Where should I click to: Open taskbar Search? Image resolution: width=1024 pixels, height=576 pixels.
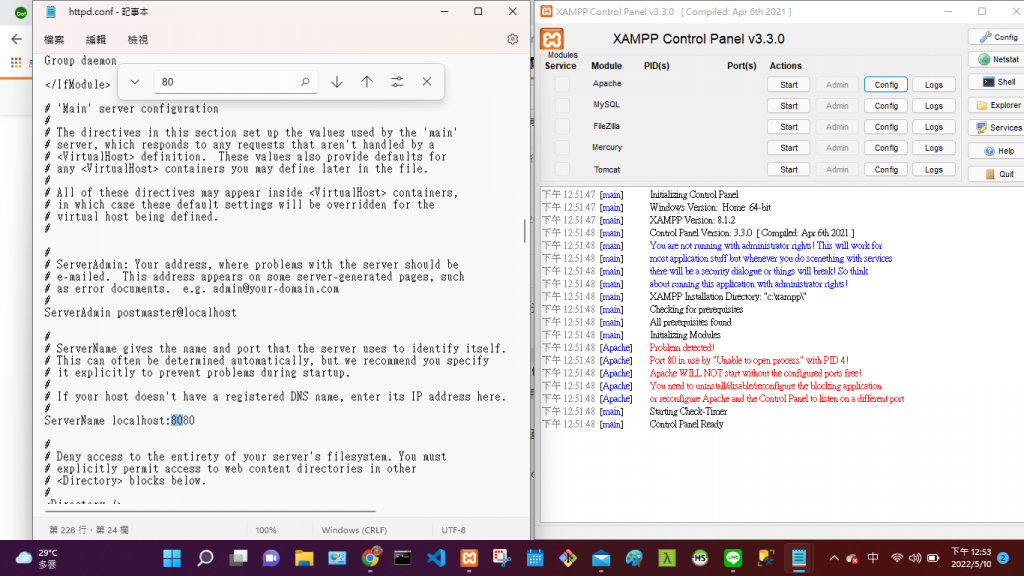click(205, 558)
